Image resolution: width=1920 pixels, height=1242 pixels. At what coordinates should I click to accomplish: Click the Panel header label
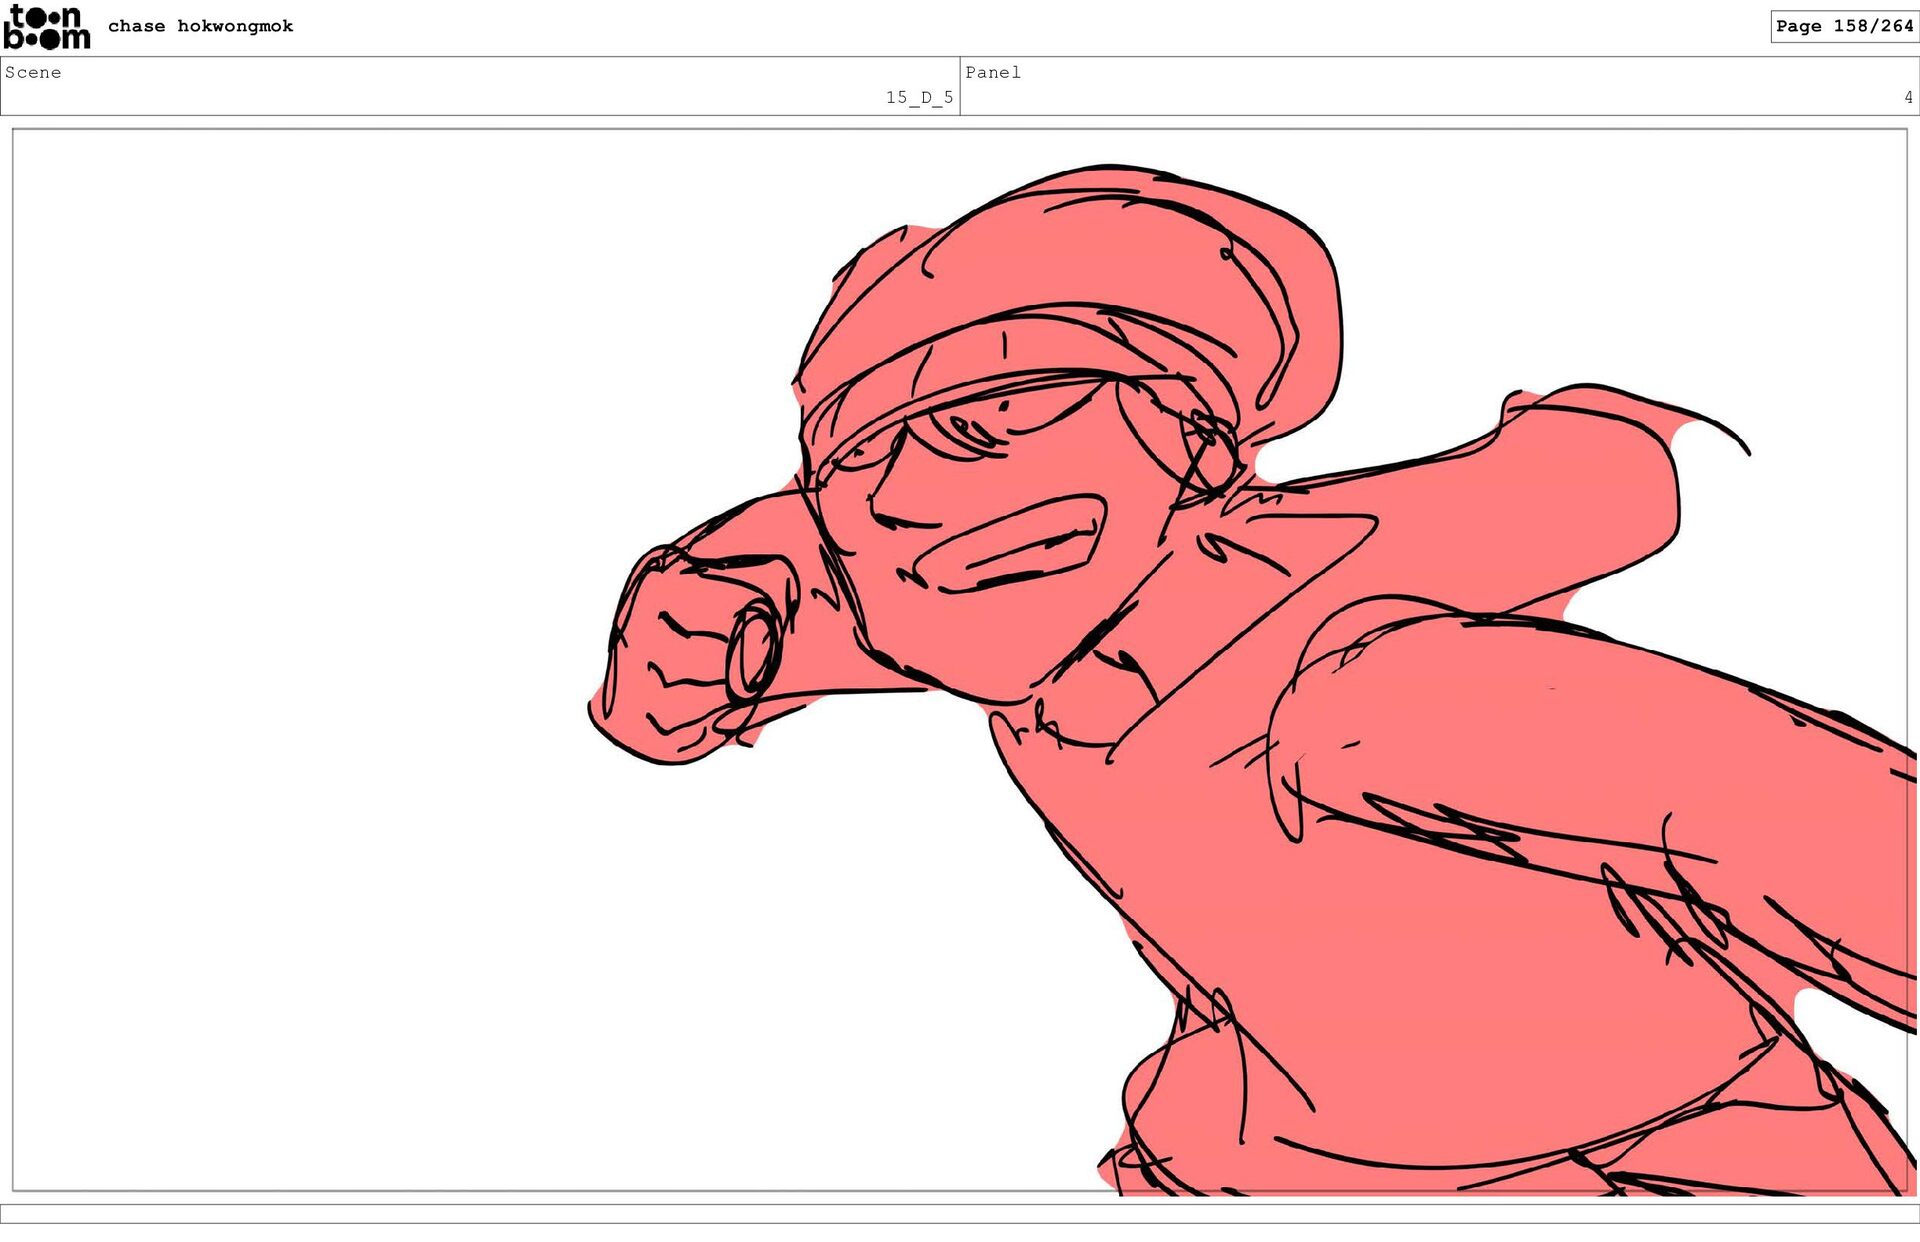coord(992,72)
